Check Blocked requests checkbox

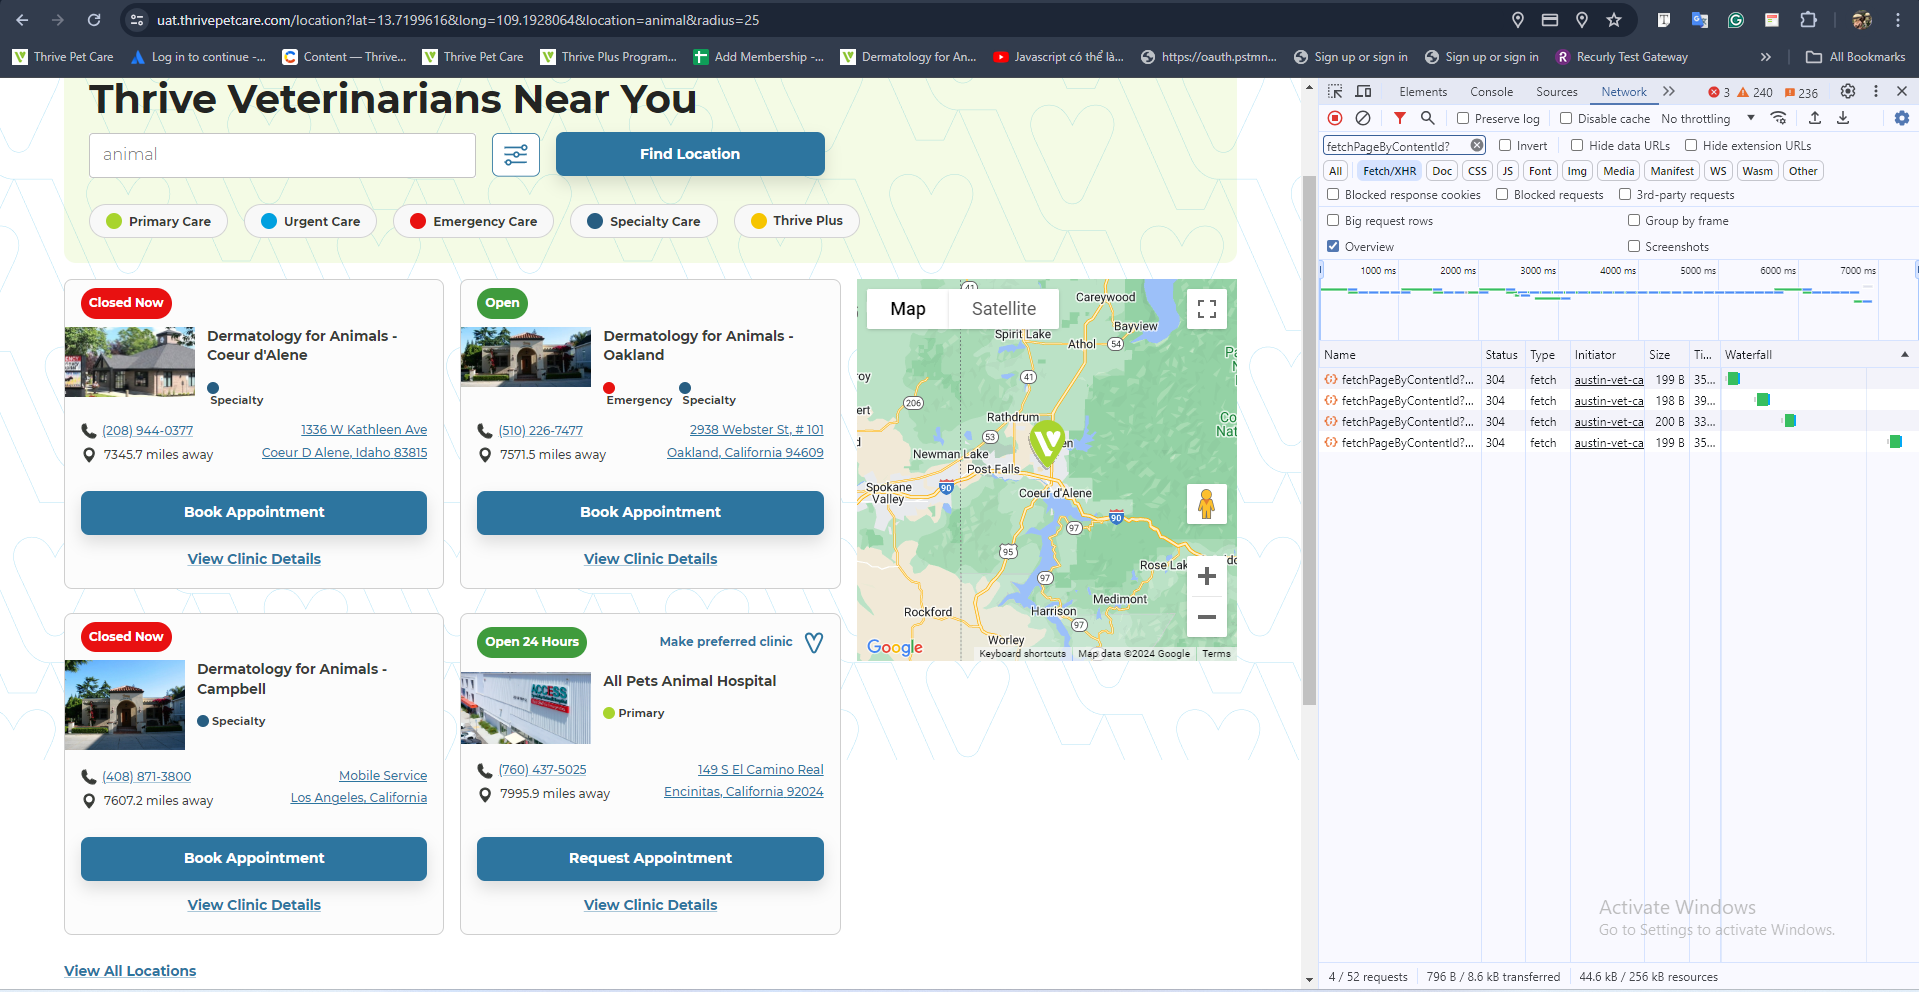click(x=1502, y=194)
